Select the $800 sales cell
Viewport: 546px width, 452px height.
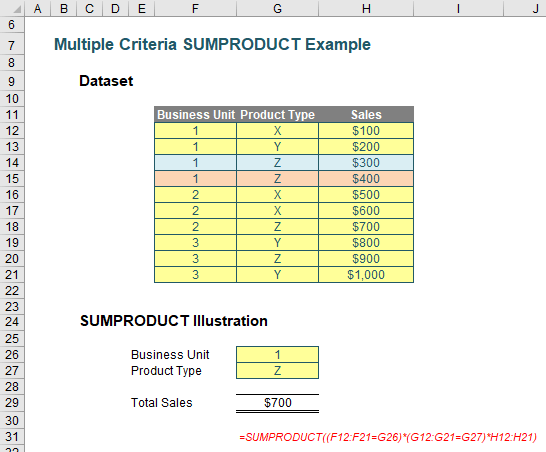point(366,243)
